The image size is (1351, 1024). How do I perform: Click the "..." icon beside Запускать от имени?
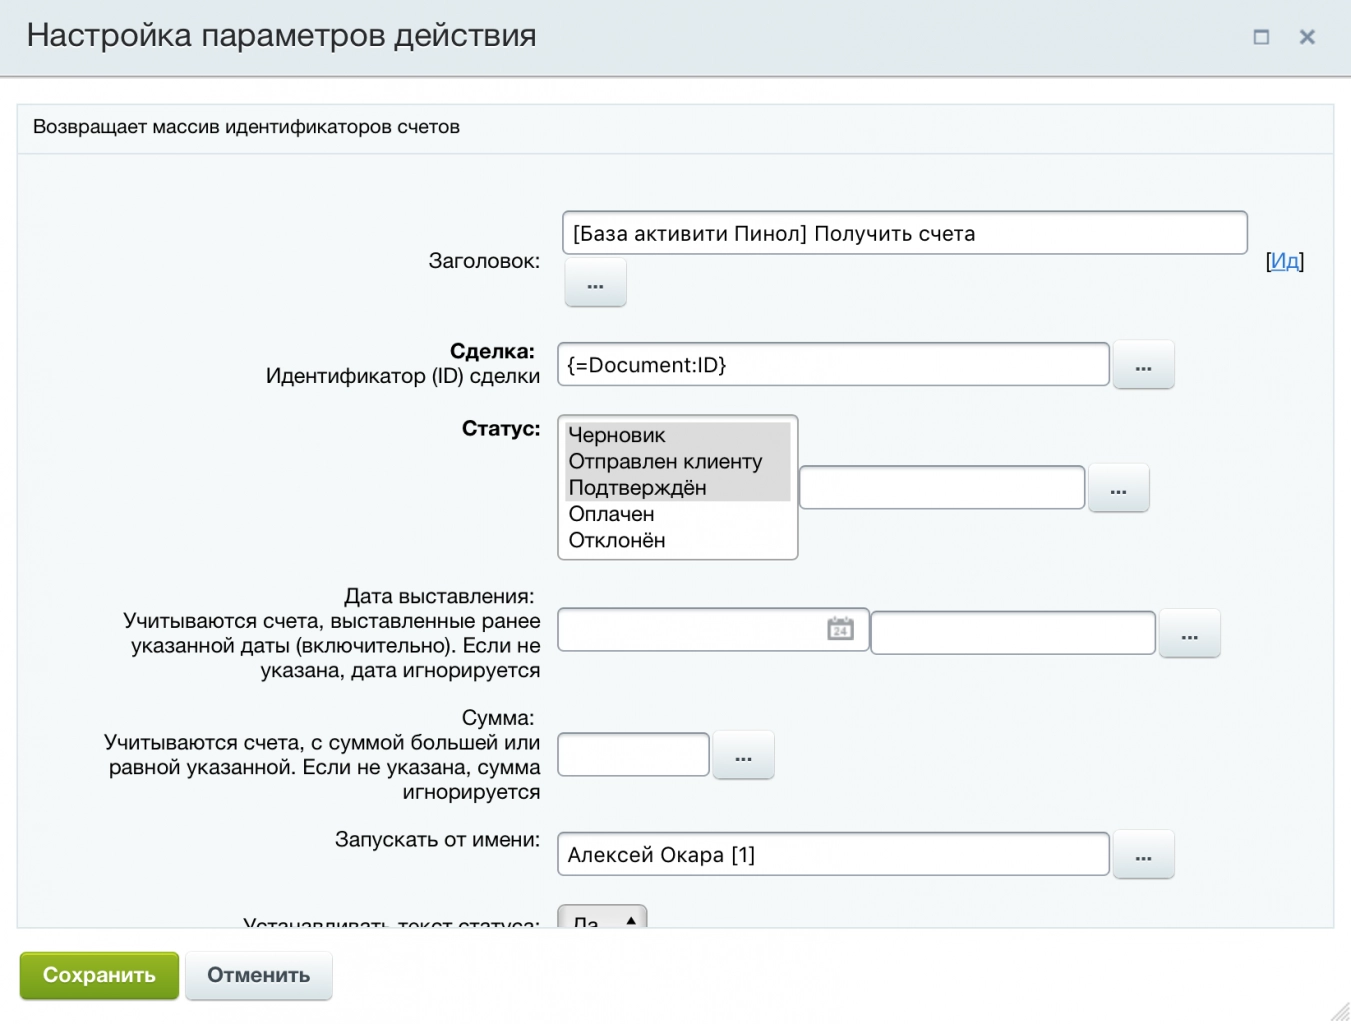tap(1143, 853)
